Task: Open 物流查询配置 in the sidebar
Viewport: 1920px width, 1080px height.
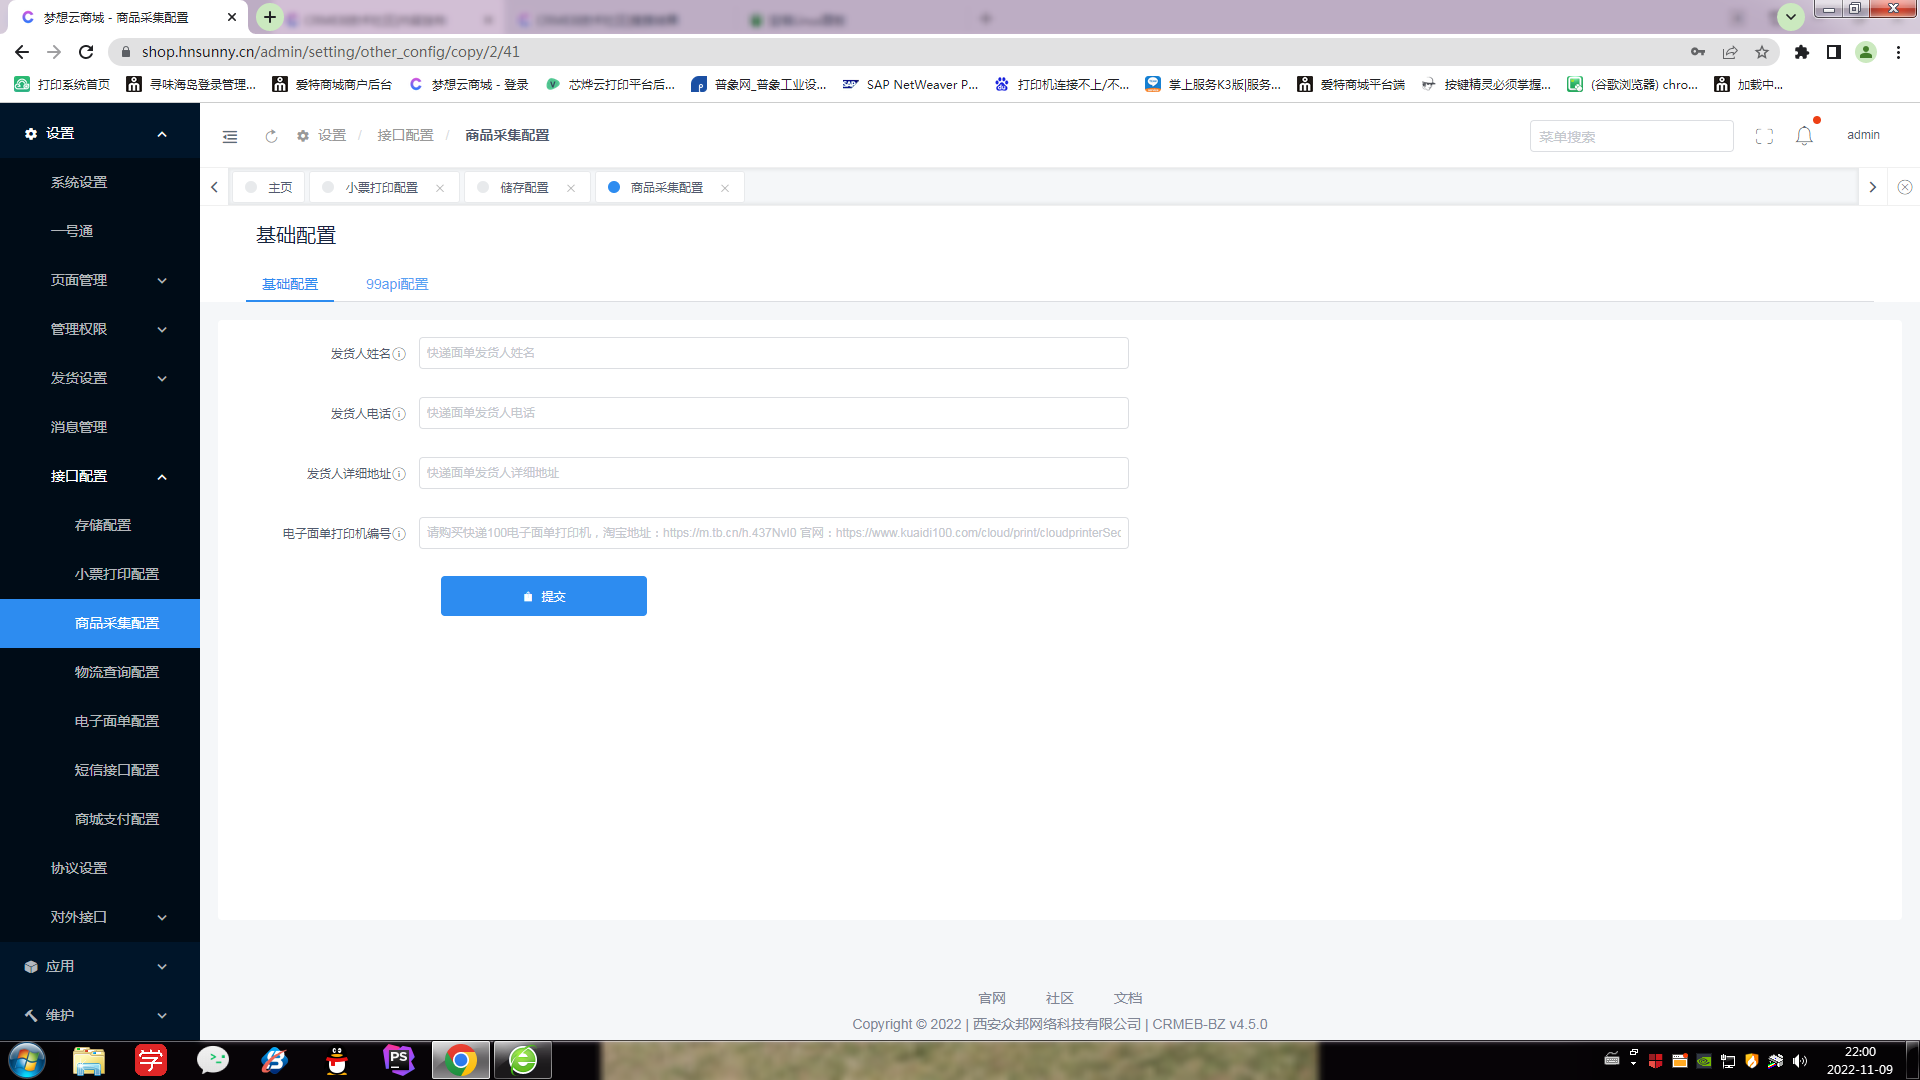Action: [117, 672]
